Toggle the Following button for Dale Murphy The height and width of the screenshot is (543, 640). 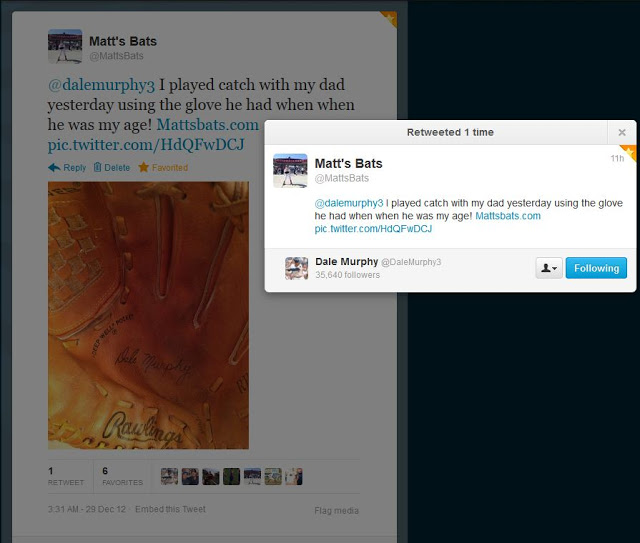596,268
